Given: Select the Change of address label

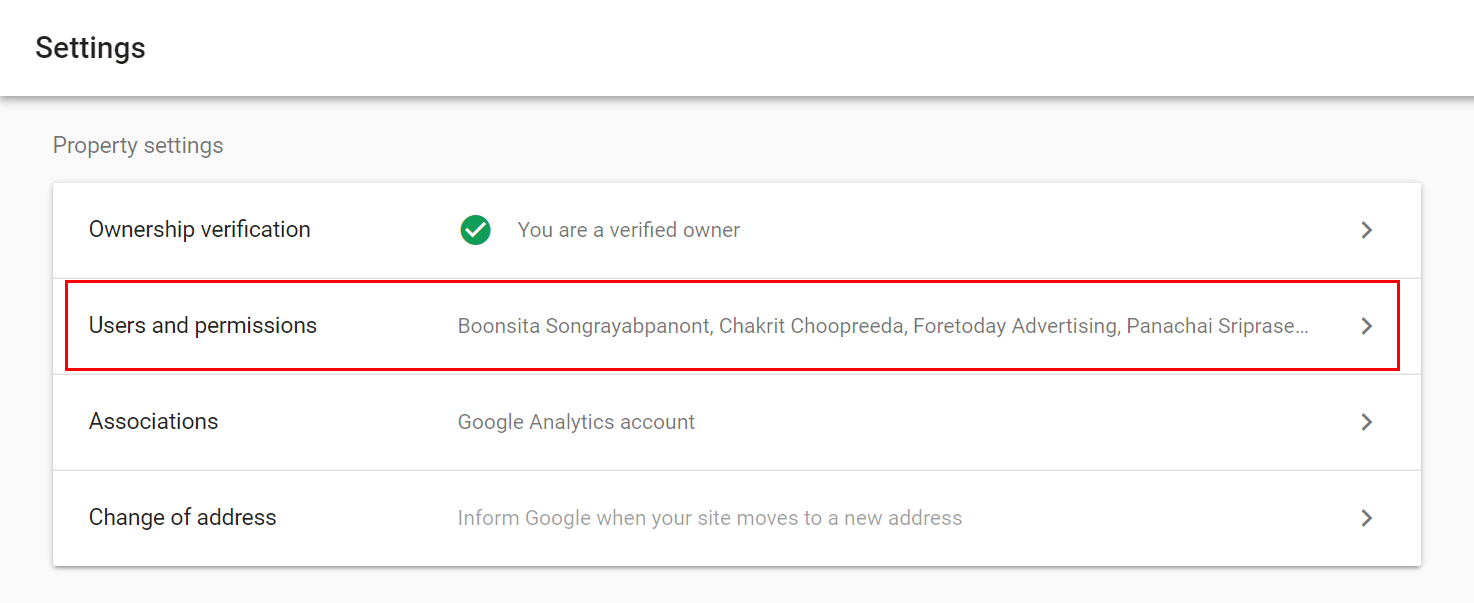Looking at the screenshot, I should [x=182, y=518].
